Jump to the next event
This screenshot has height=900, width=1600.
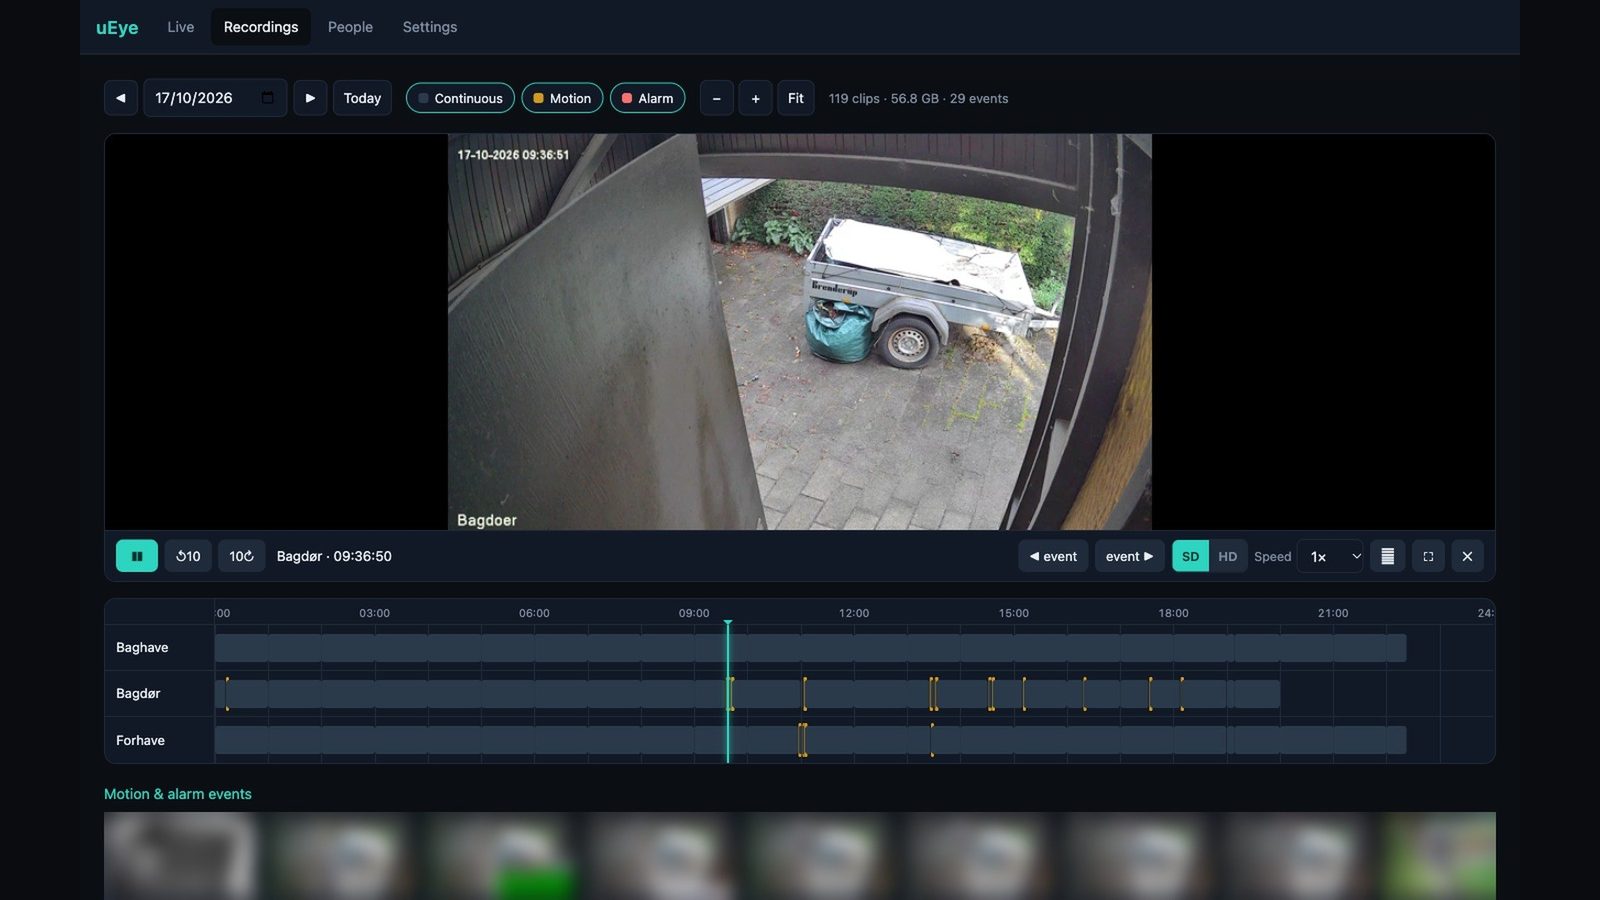[1130, 556]
